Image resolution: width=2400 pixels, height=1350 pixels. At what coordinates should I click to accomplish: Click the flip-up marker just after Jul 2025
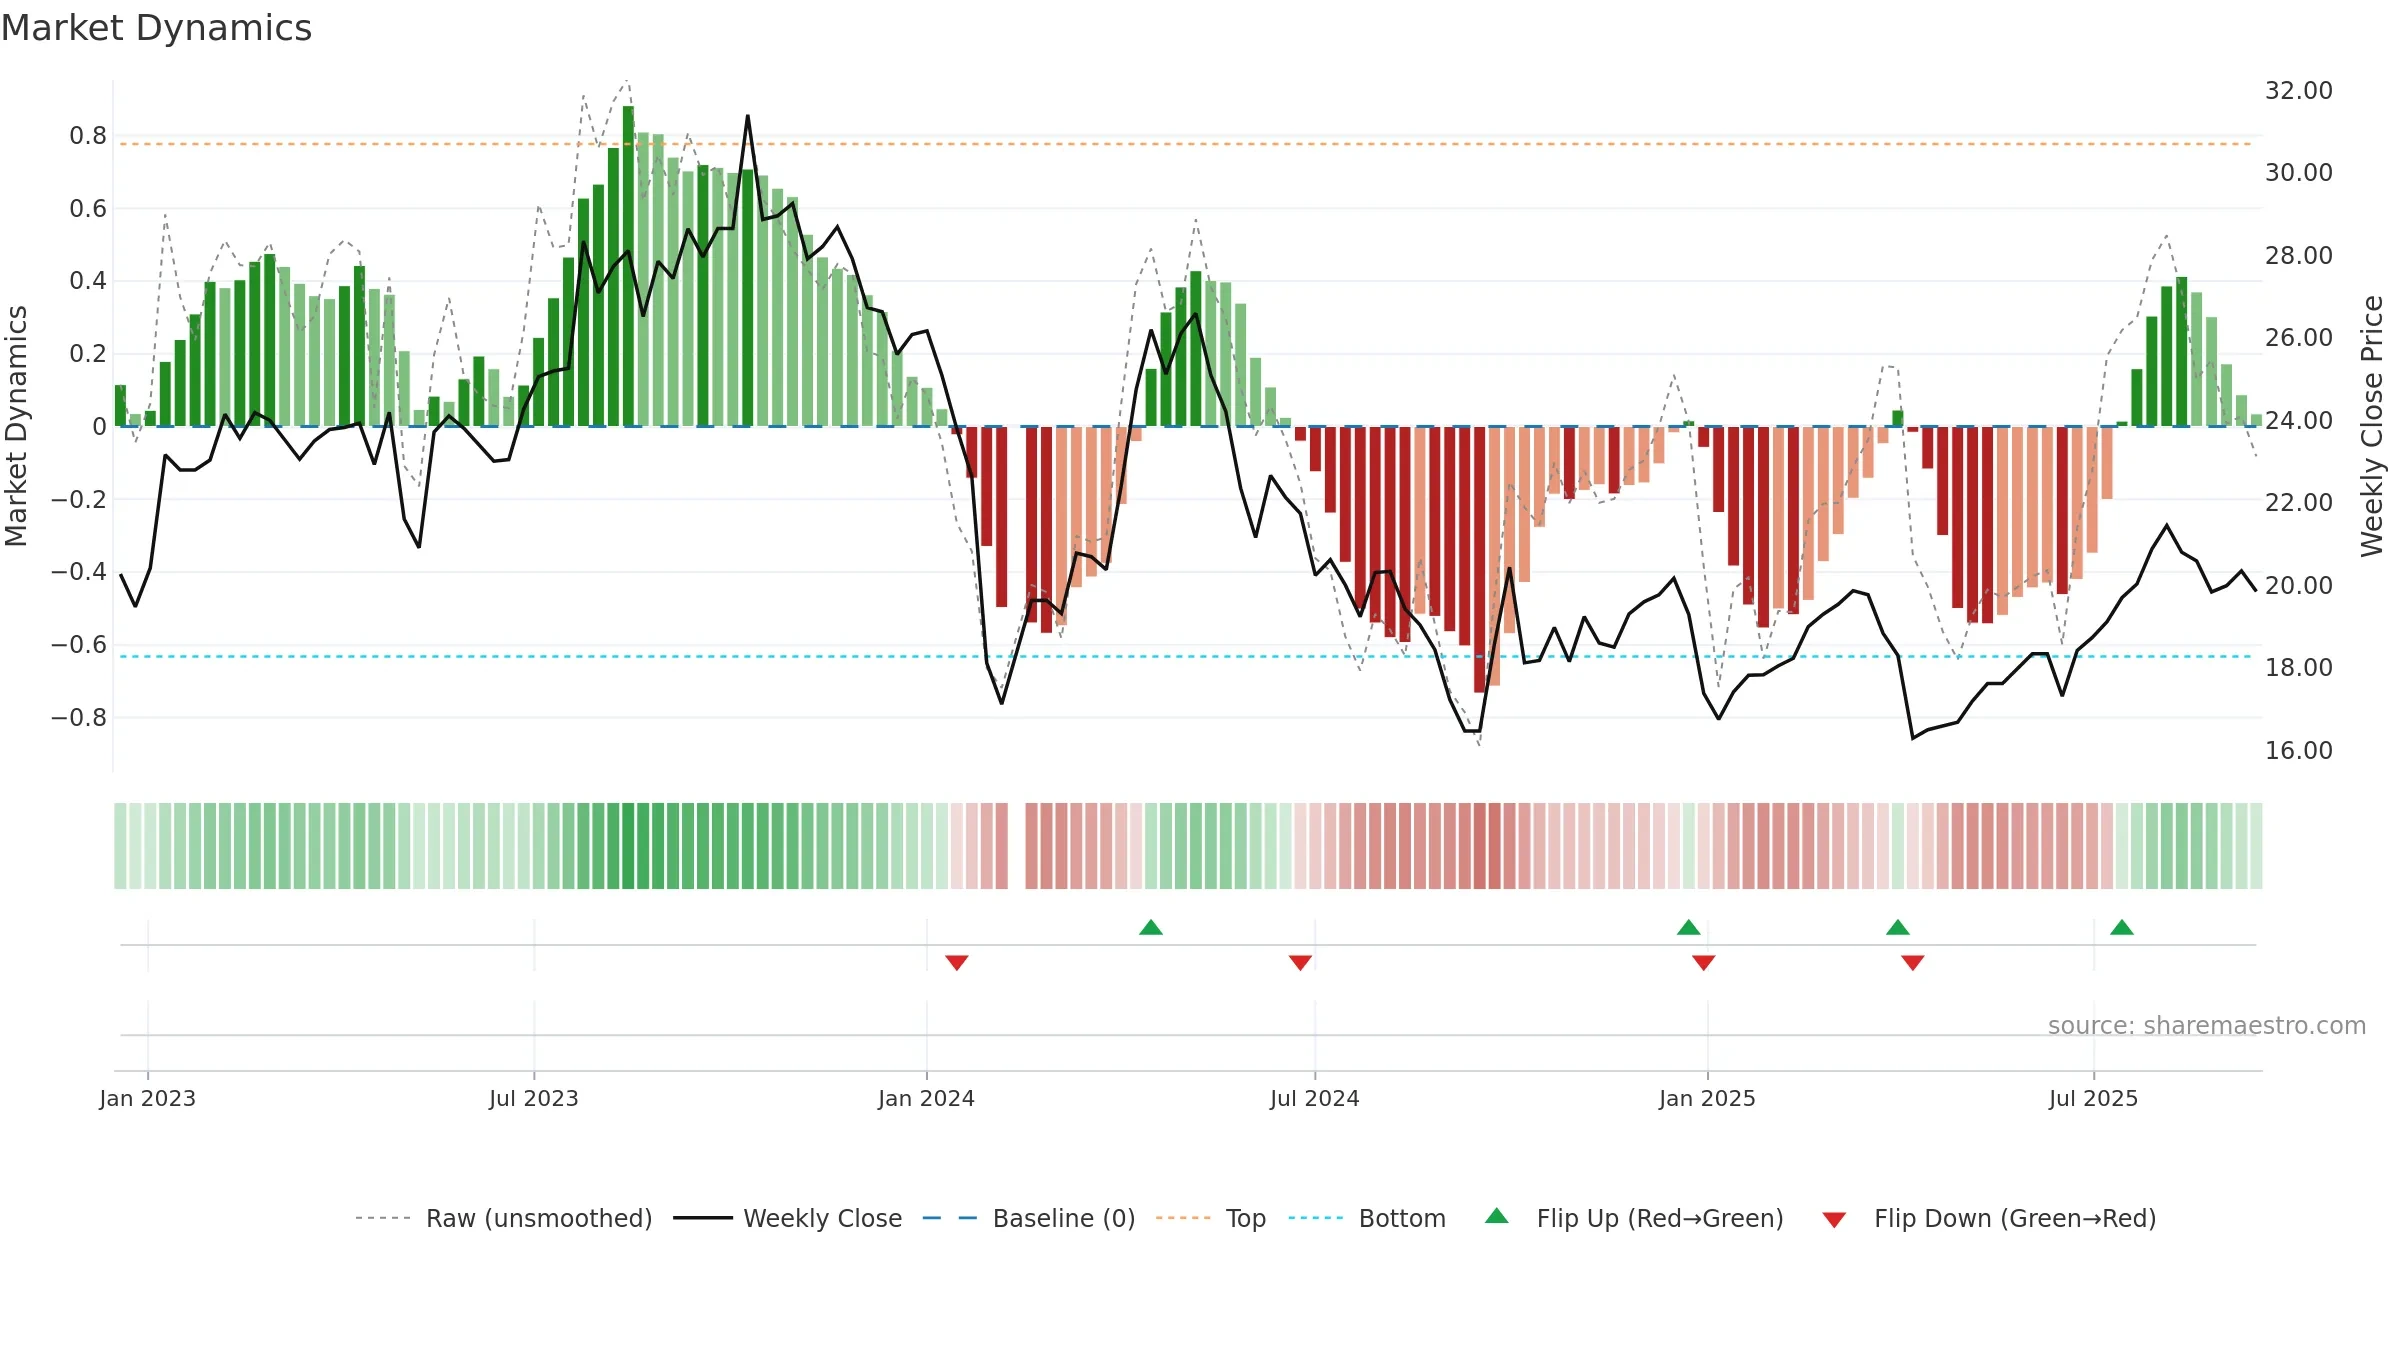coord(2122,927)
